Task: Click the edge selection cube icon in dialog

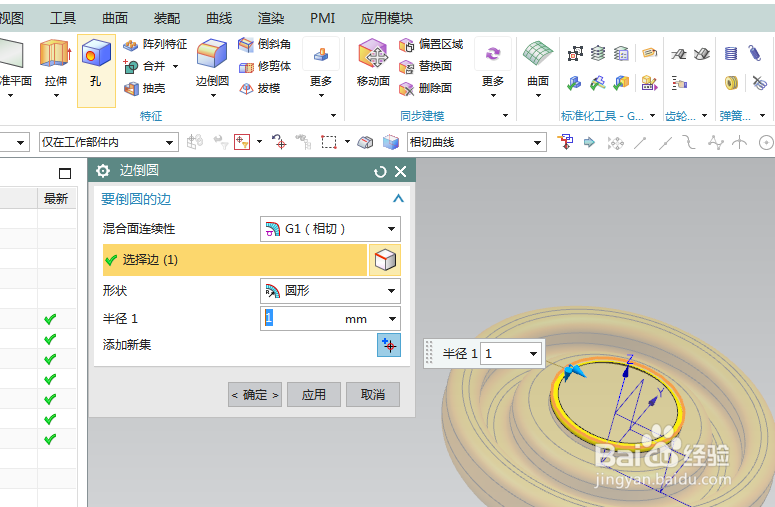Action: coord(385,260)
